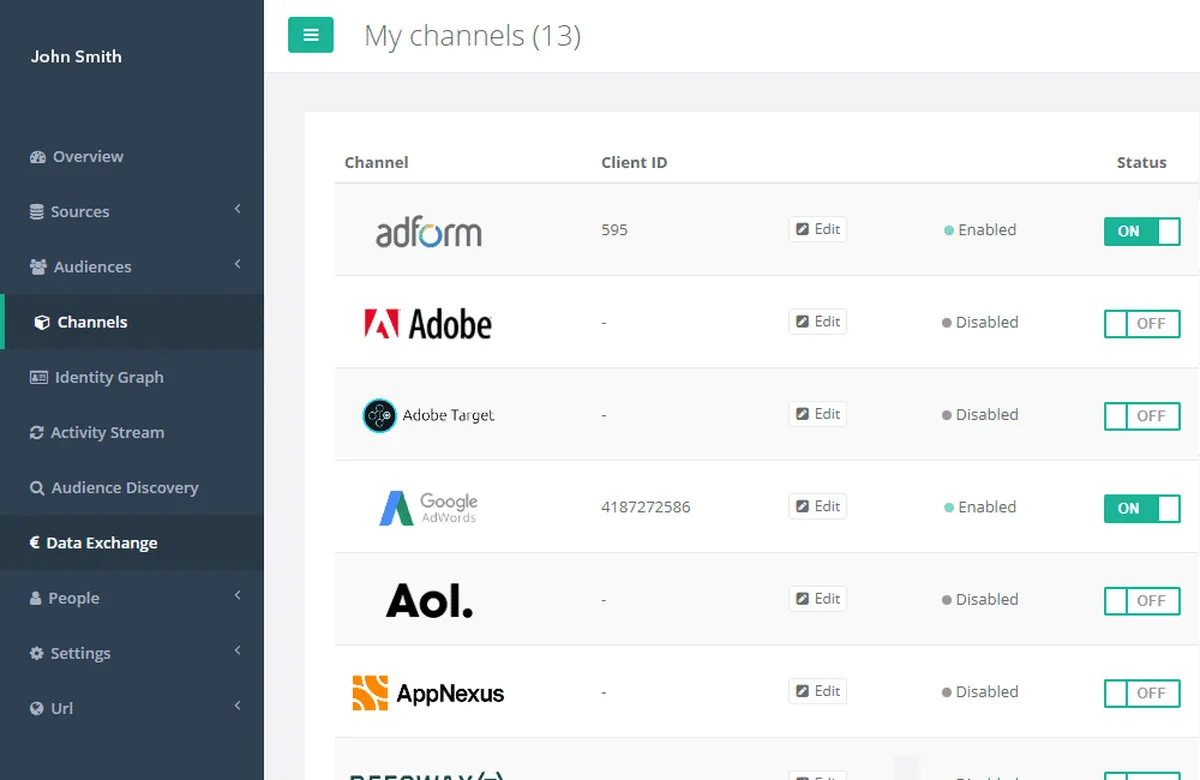Click the Adobe Target logo

(428, 415)
